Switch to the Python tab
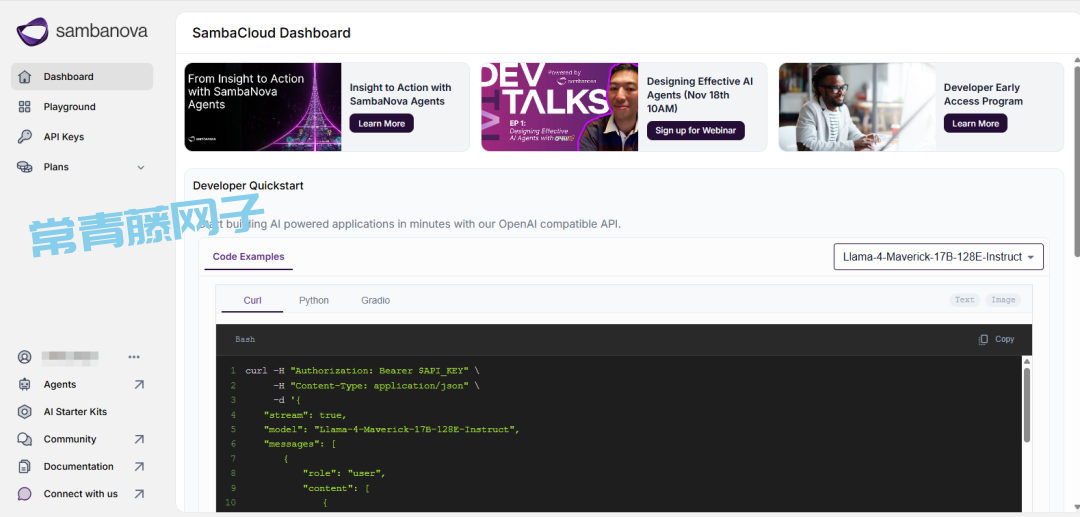The image size is (1080, 517). (313, 301)
